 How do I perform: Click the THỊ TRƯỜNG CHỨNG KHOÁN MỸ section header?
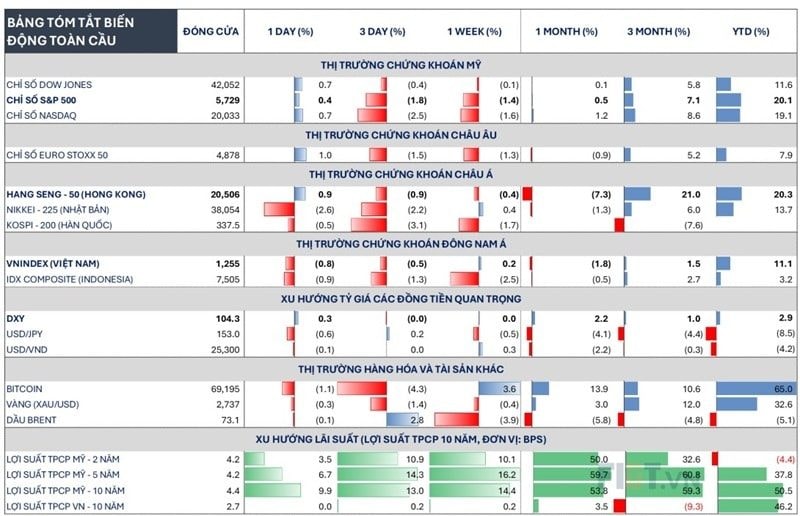[x=401, y=65]
